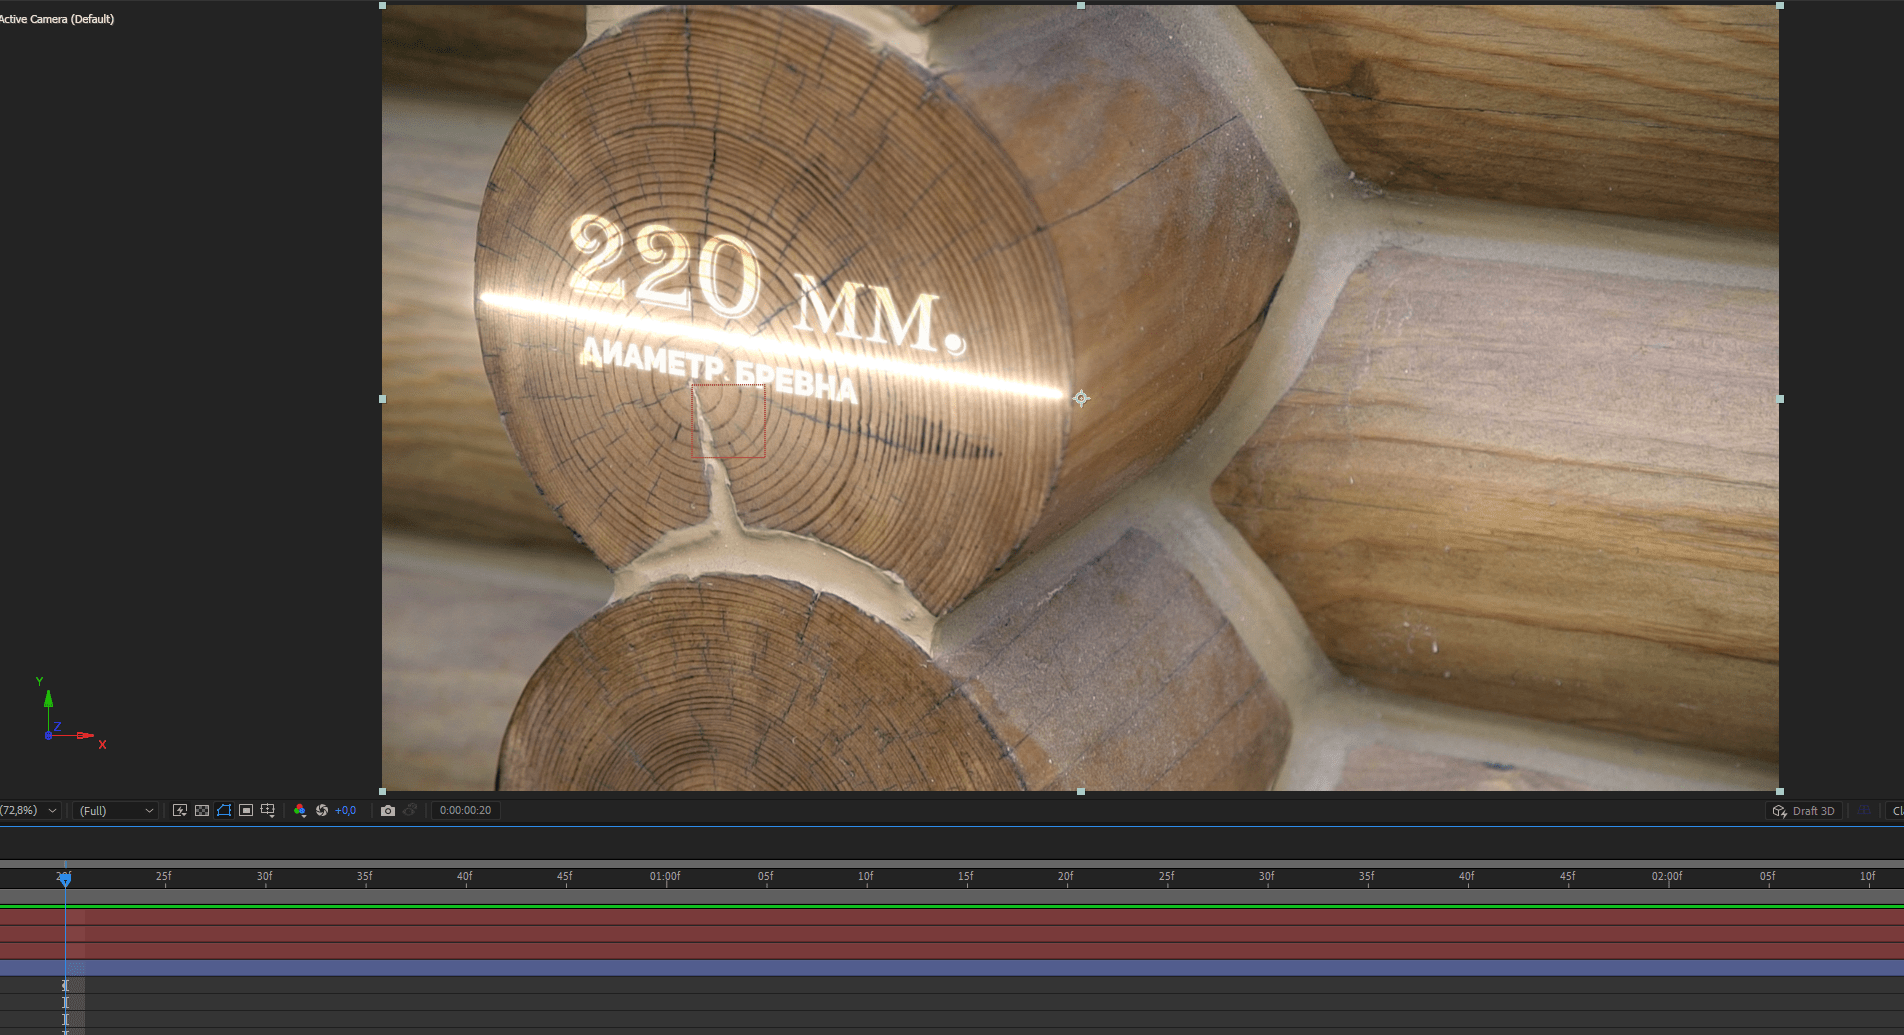The image size is (1904, 1035).
Task: Select the Fast Previews lightning icon
Action: (x=180, y=810)
